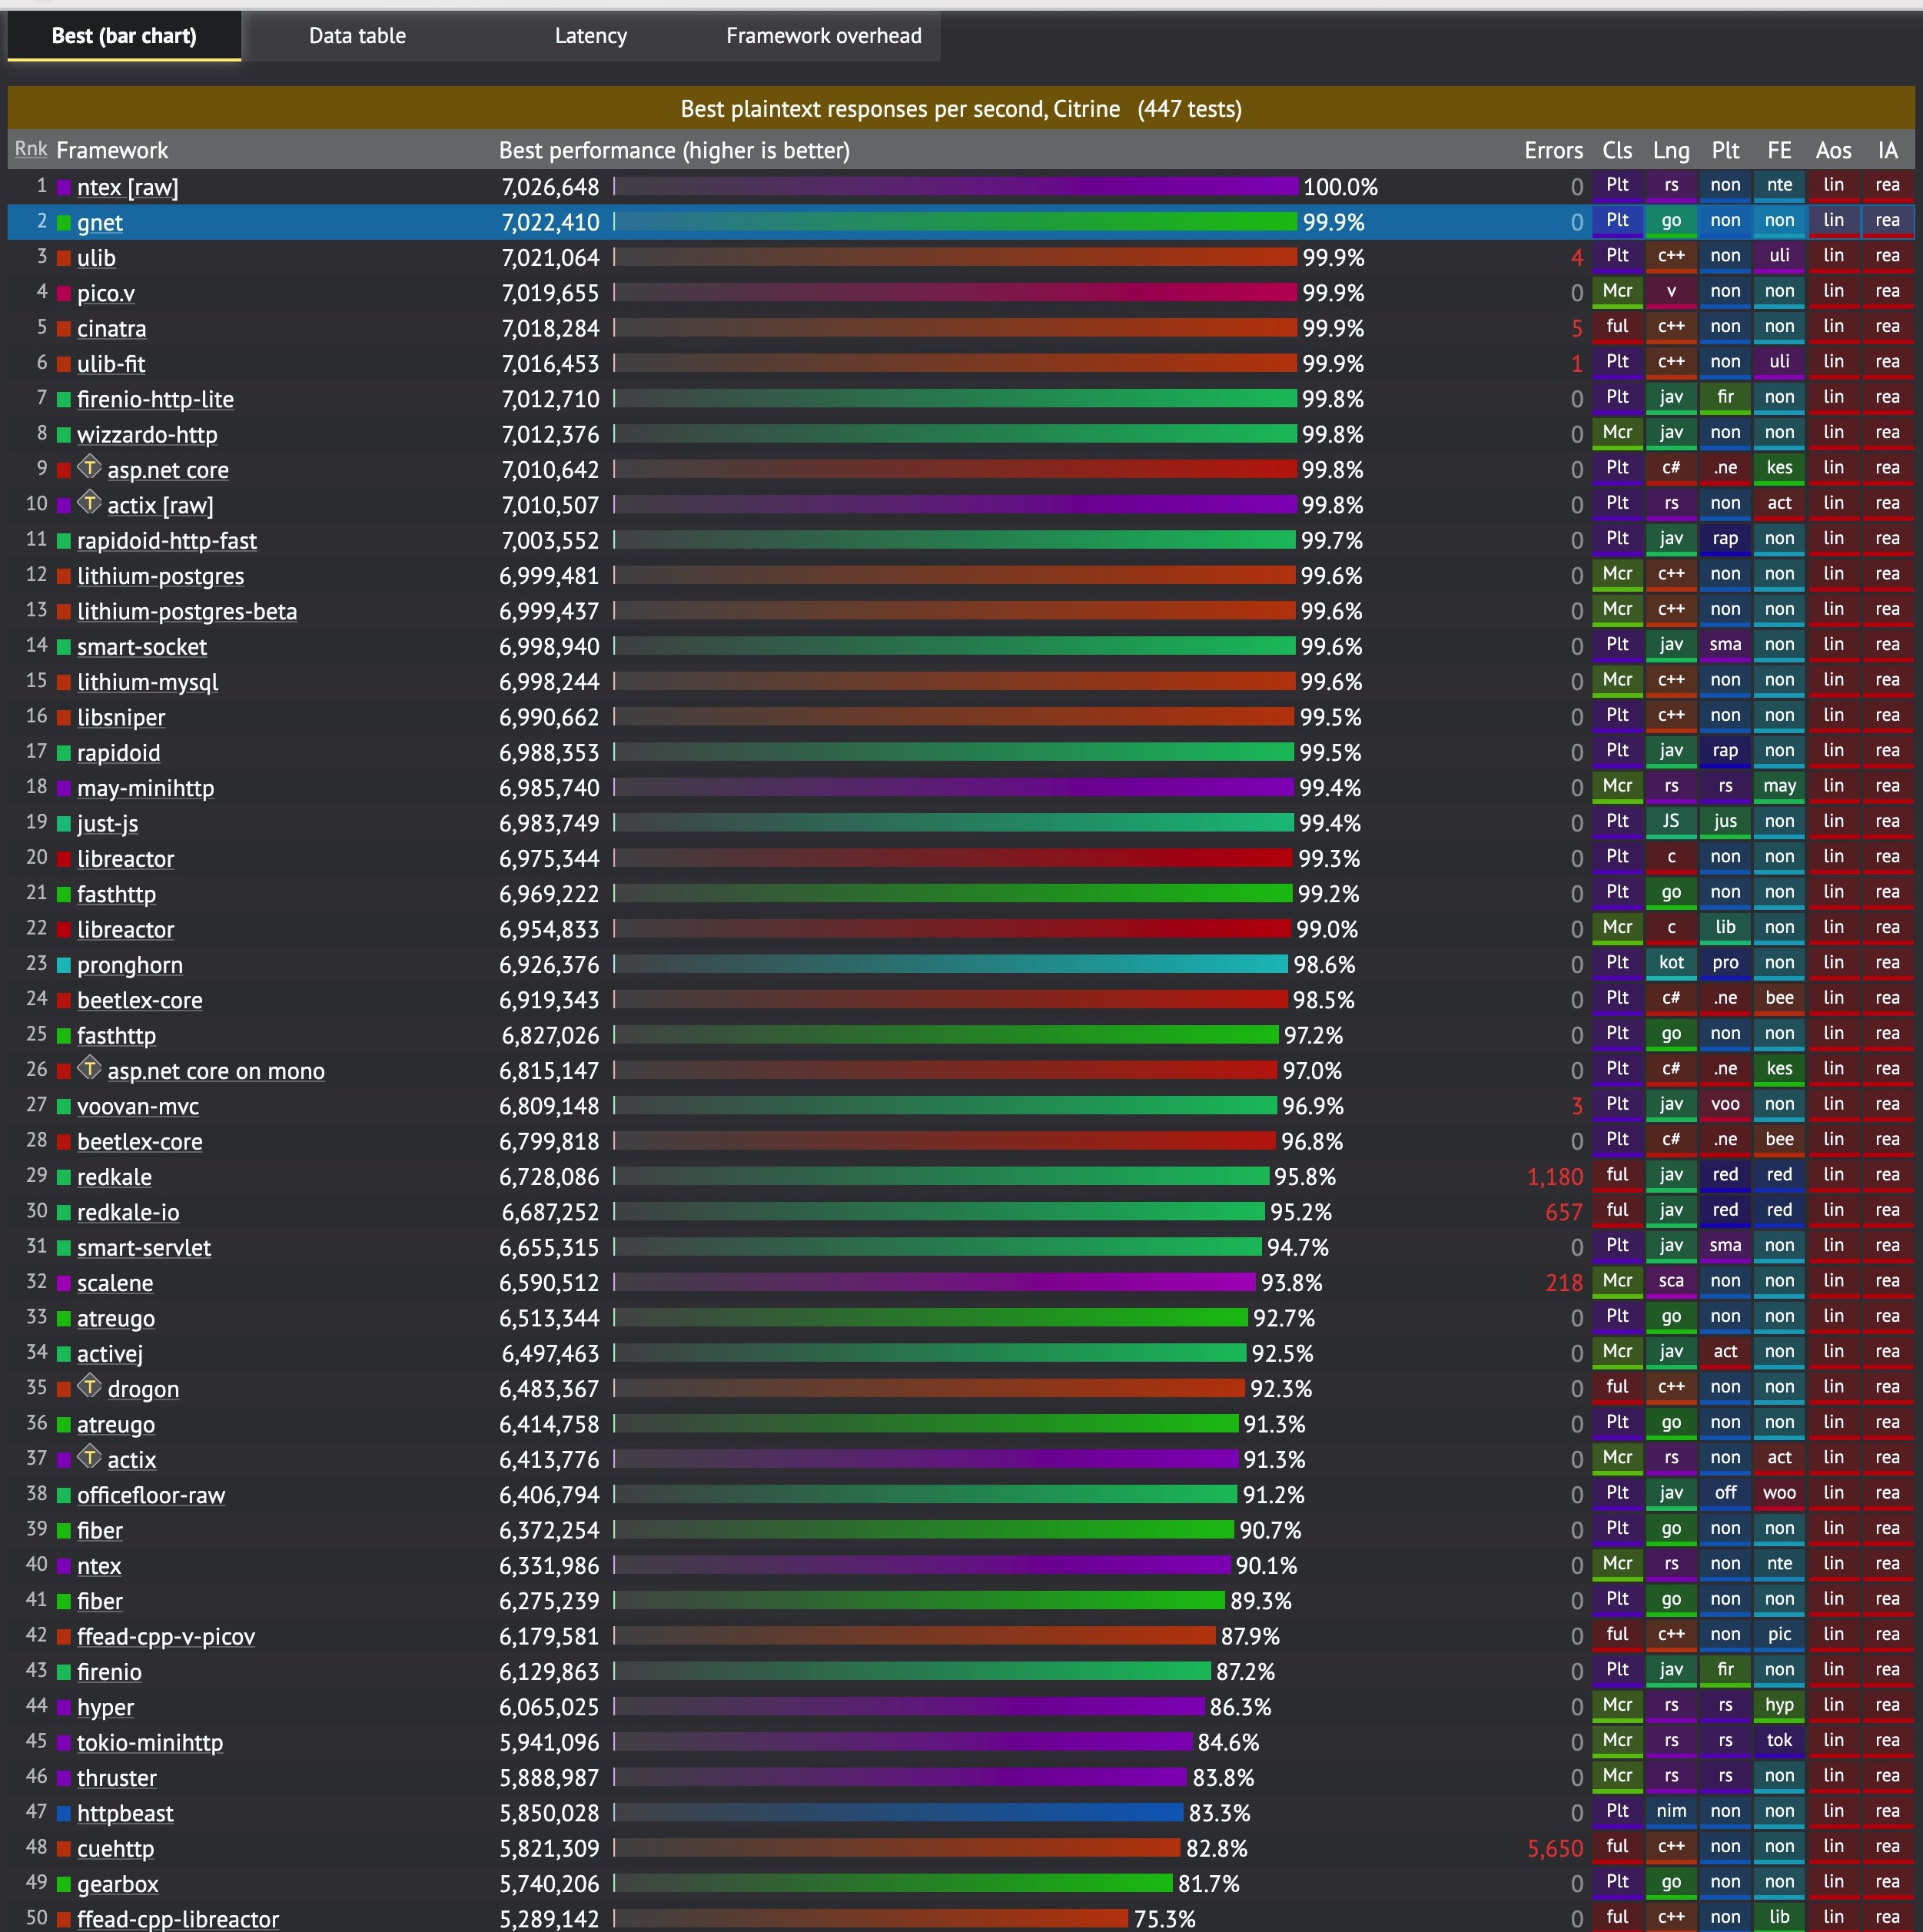Click the badge icon beside actix at rank 37
The height and width of the screenshot is (1932, 1923).
(x=90, y=1457)
